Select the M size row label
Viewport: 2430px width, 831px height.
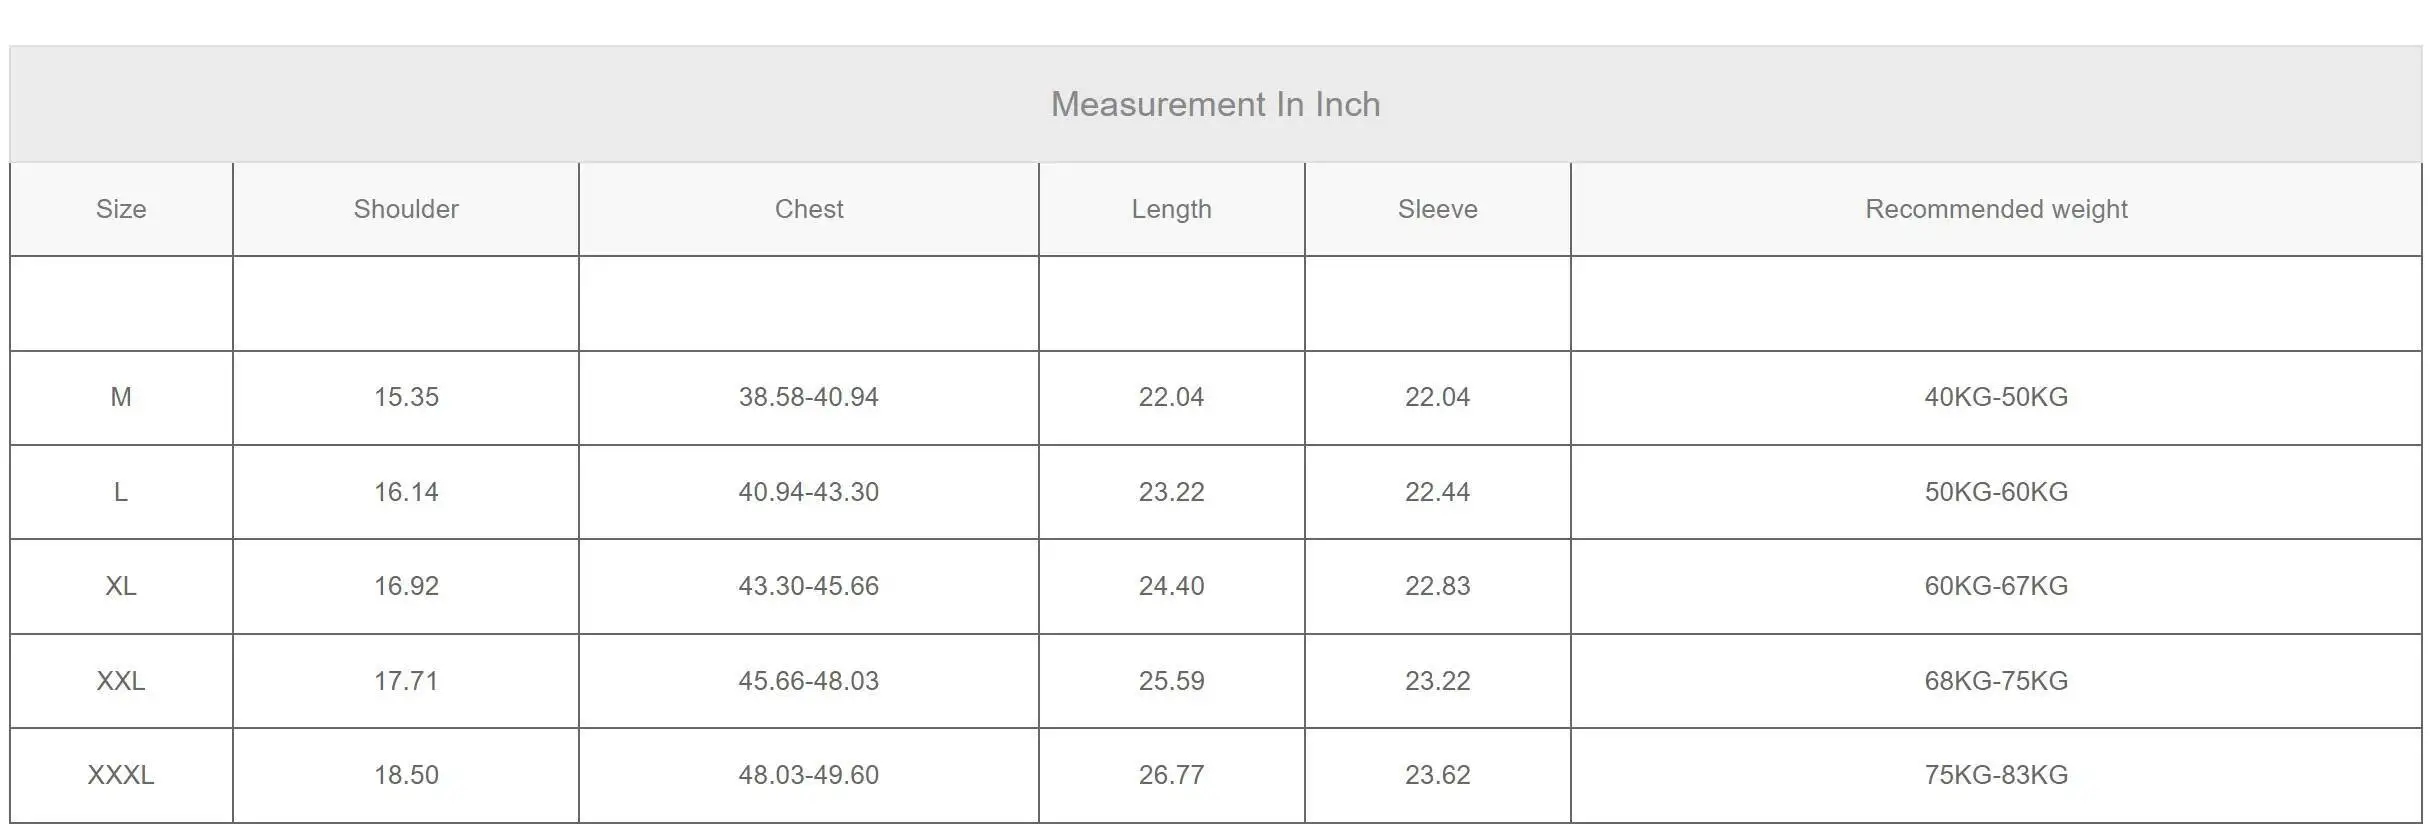pos(121,397)
